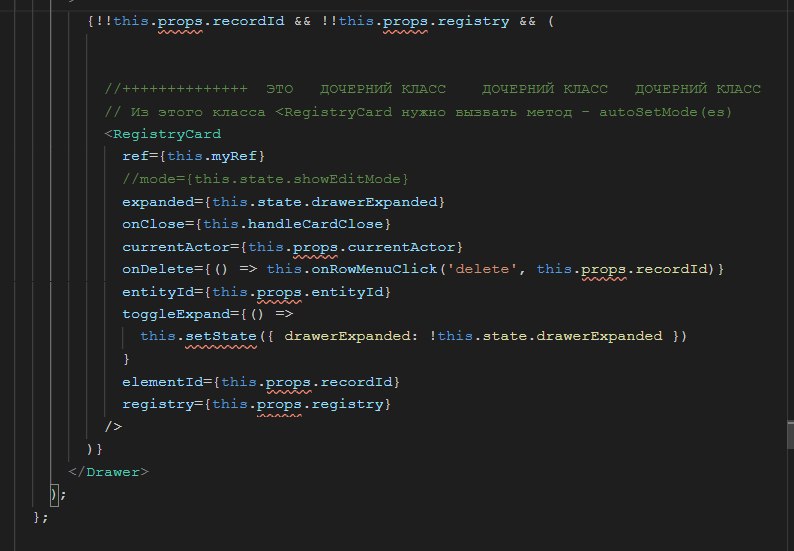Click the drawerExpanded key inside setState object
The image size is (794, 551).
pyautogui.click(x=347, y=336)
